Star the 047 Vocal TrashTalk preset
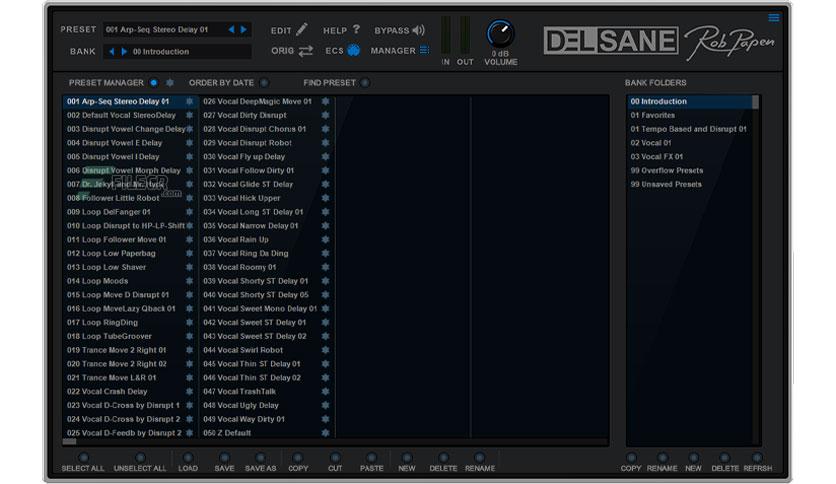 pyautogui.click(x=325, y=391)
